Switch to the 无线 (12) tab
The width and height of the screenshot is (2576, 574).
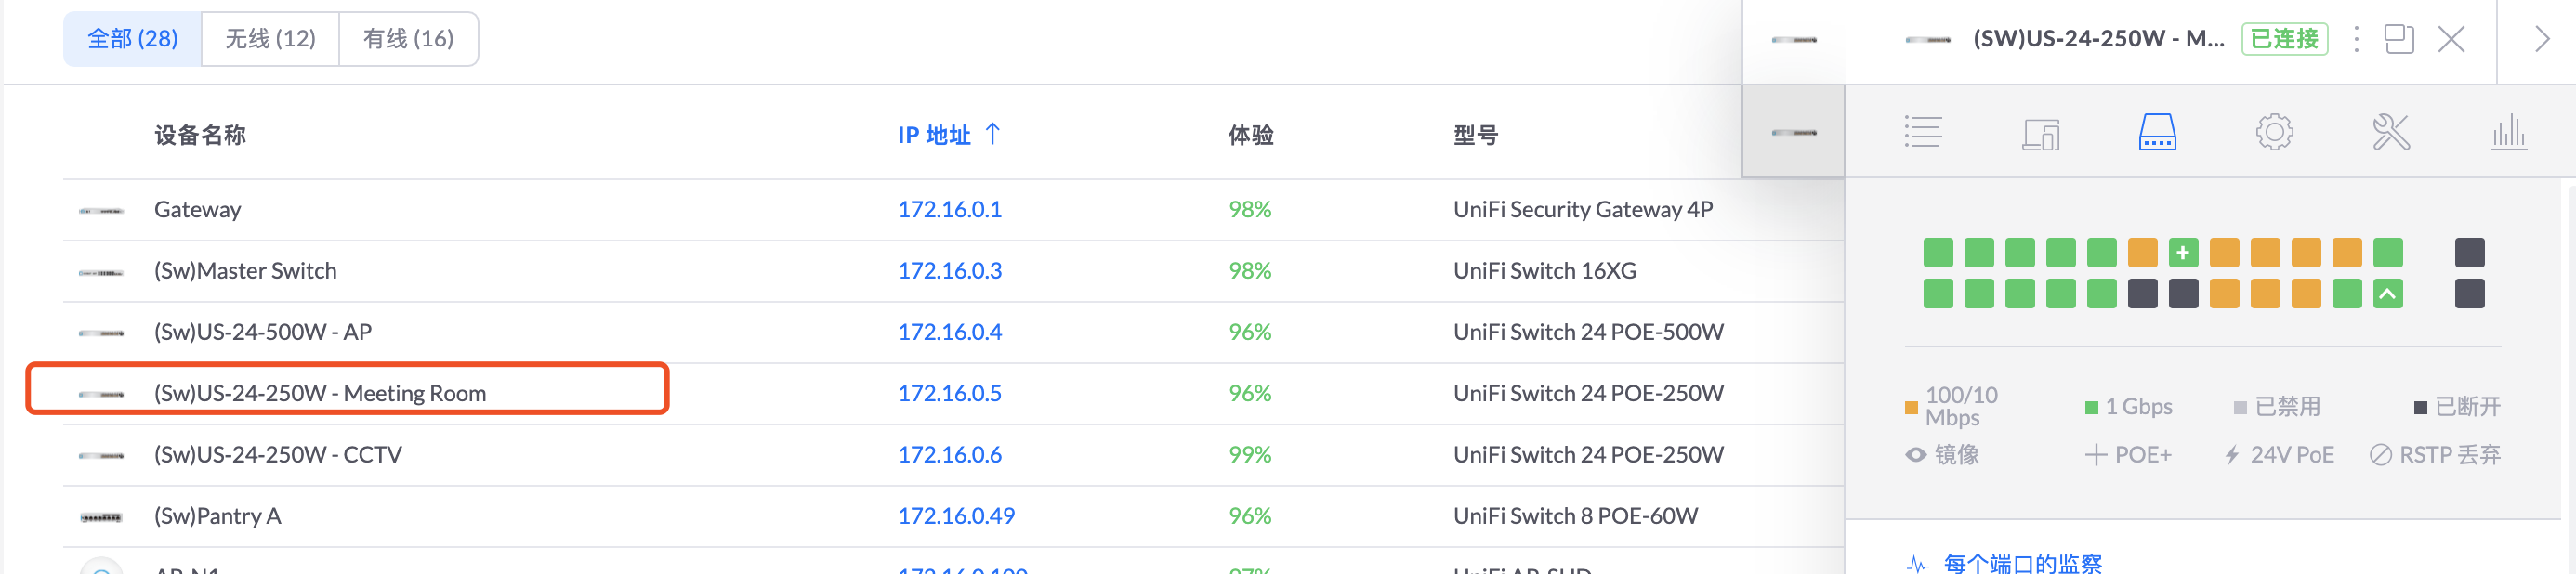point(270,39)
